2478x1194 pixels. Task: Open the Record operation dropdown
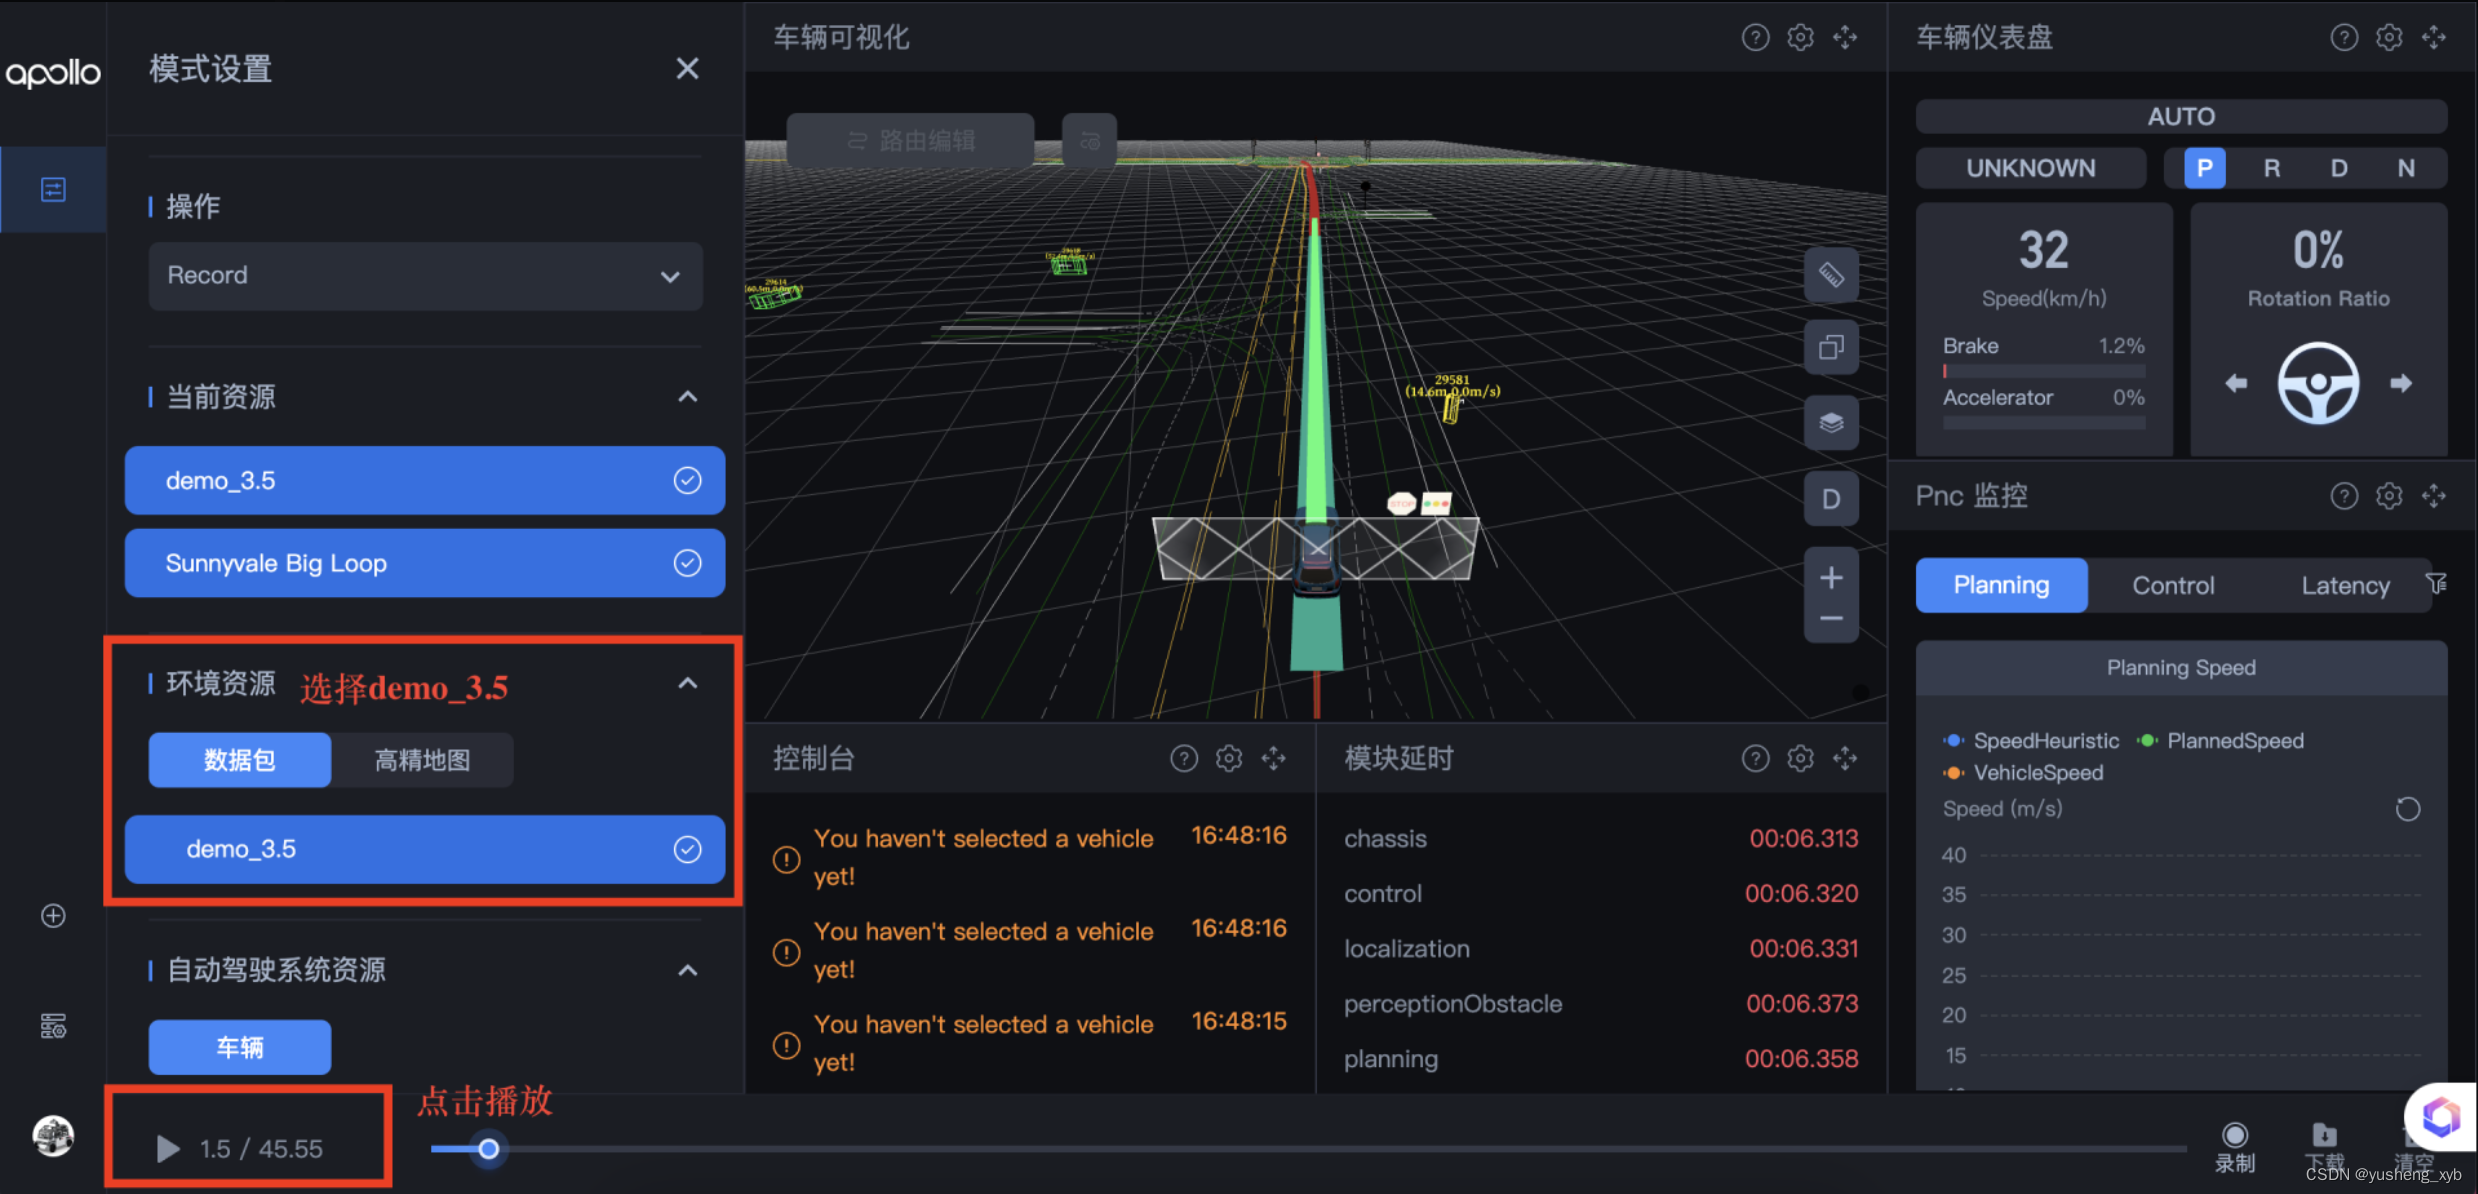click(425, 276)
